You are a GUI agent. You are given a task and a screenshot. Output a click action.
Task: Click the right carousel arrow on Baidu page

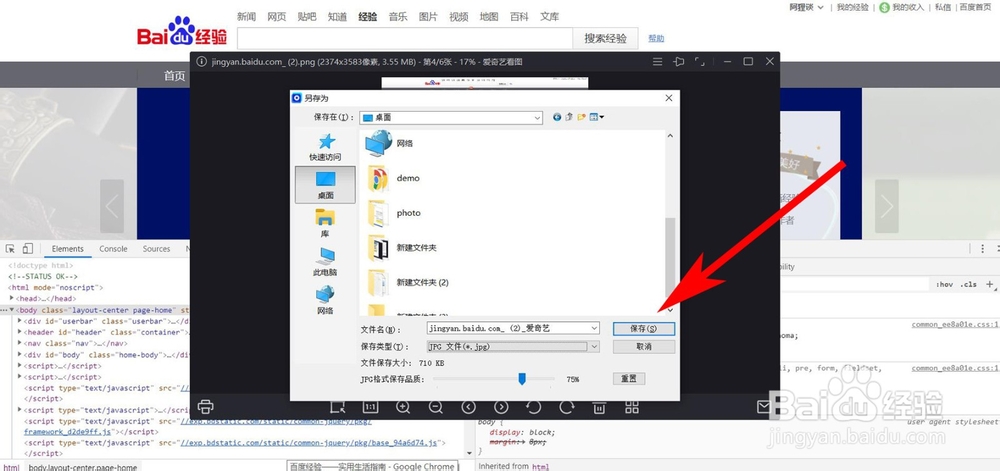[x=886, y=206]
